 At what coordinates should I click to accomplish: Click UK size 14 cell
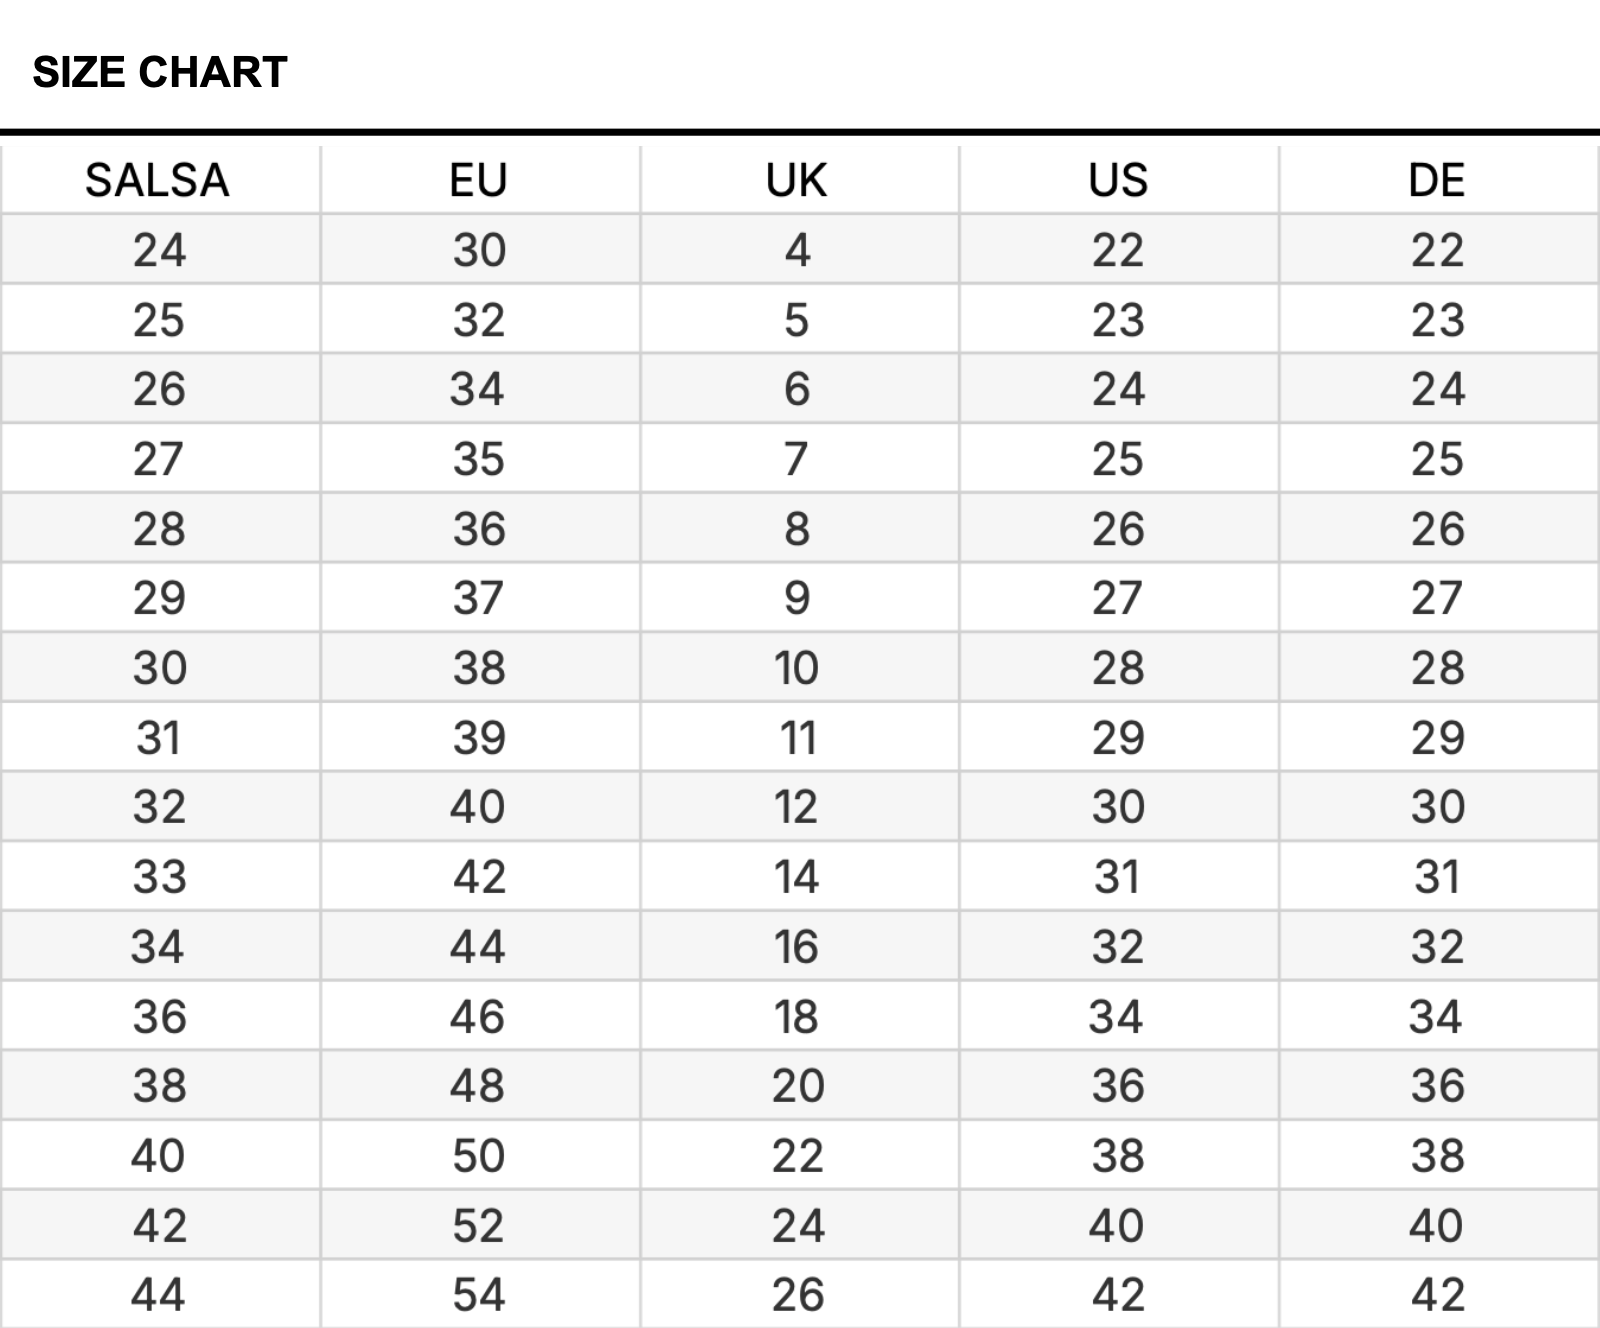pyautogui.click(x=797, y=877)
